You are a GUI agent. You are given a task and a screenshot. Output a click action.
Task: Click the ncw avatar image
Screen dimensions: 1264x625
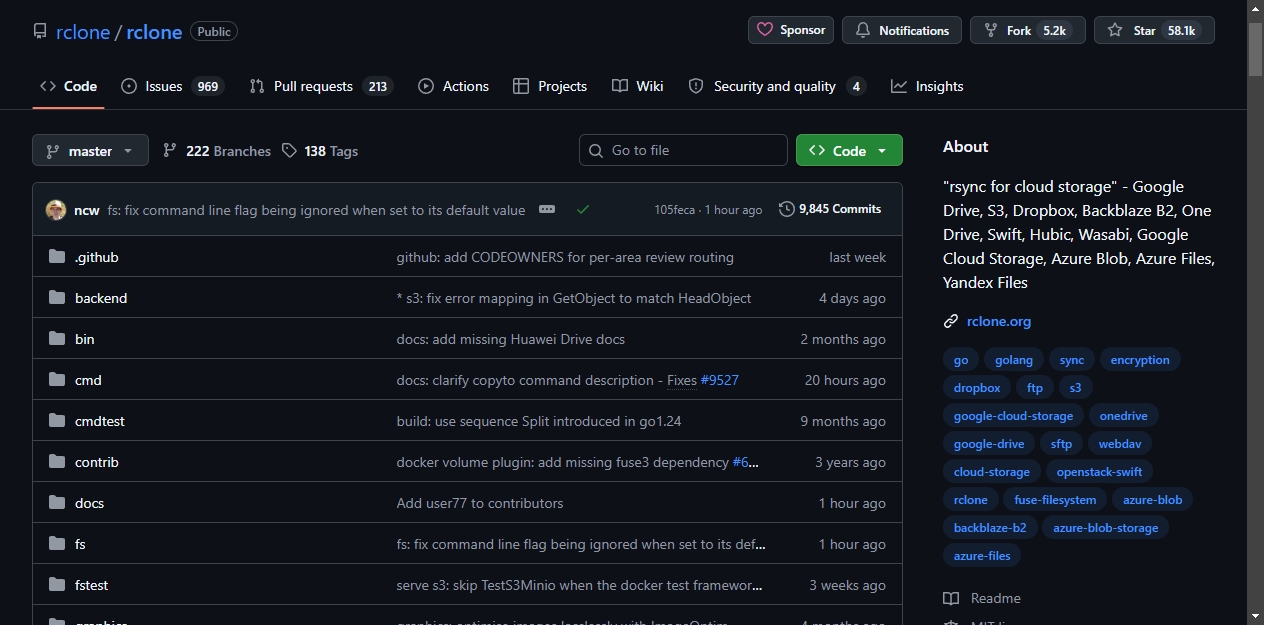56,210
